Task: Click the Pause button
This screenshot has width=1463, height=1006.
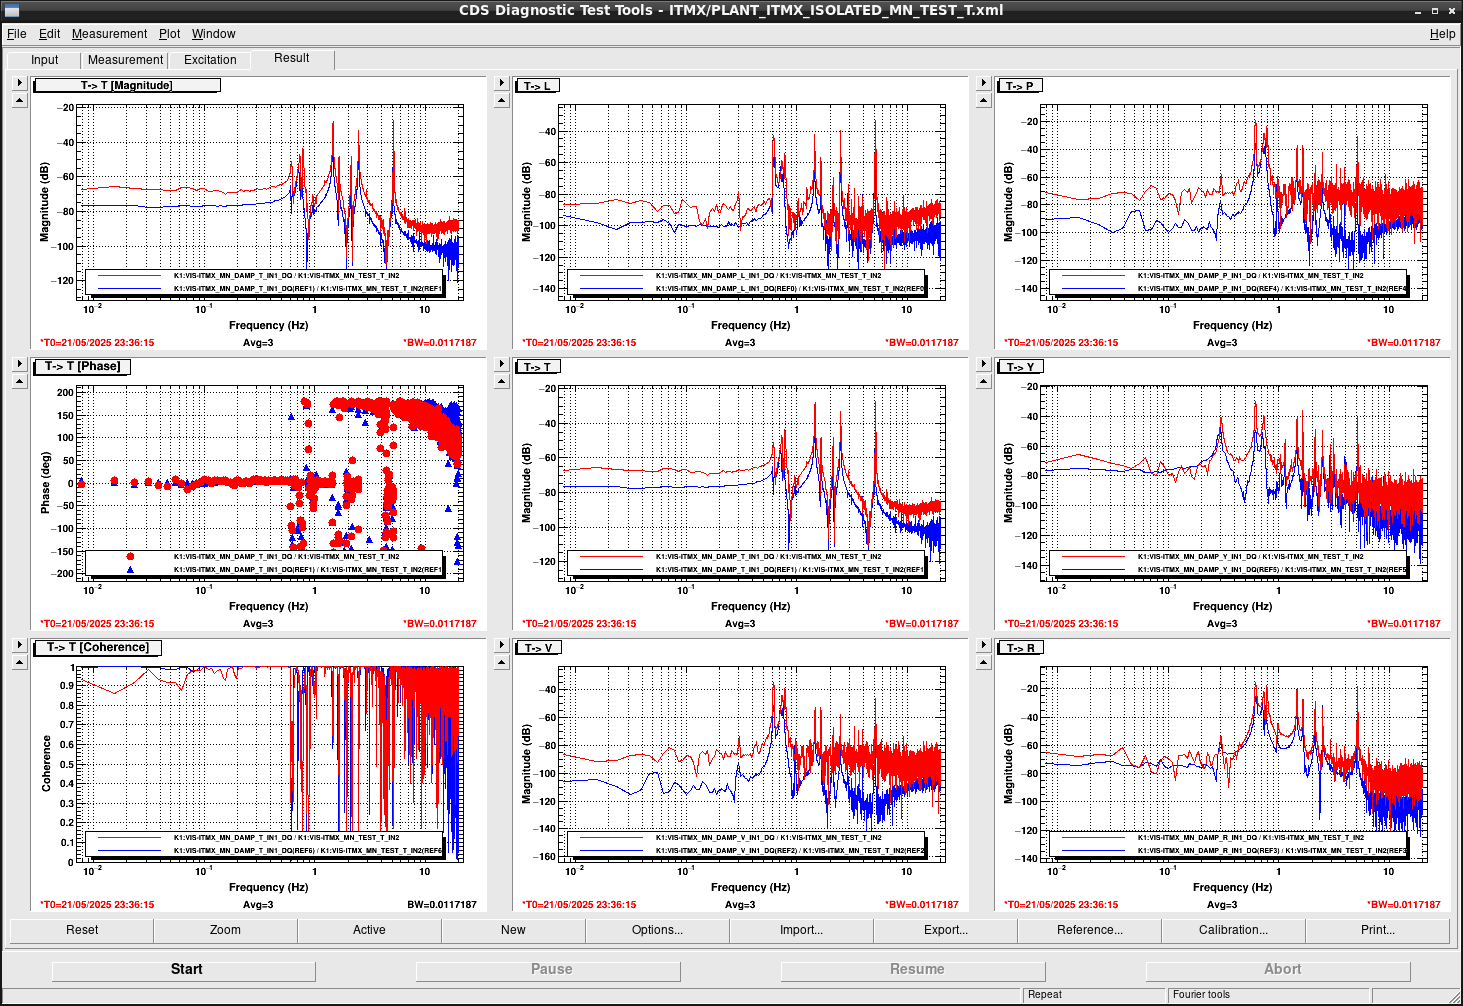Action: (x=549, y=970)
